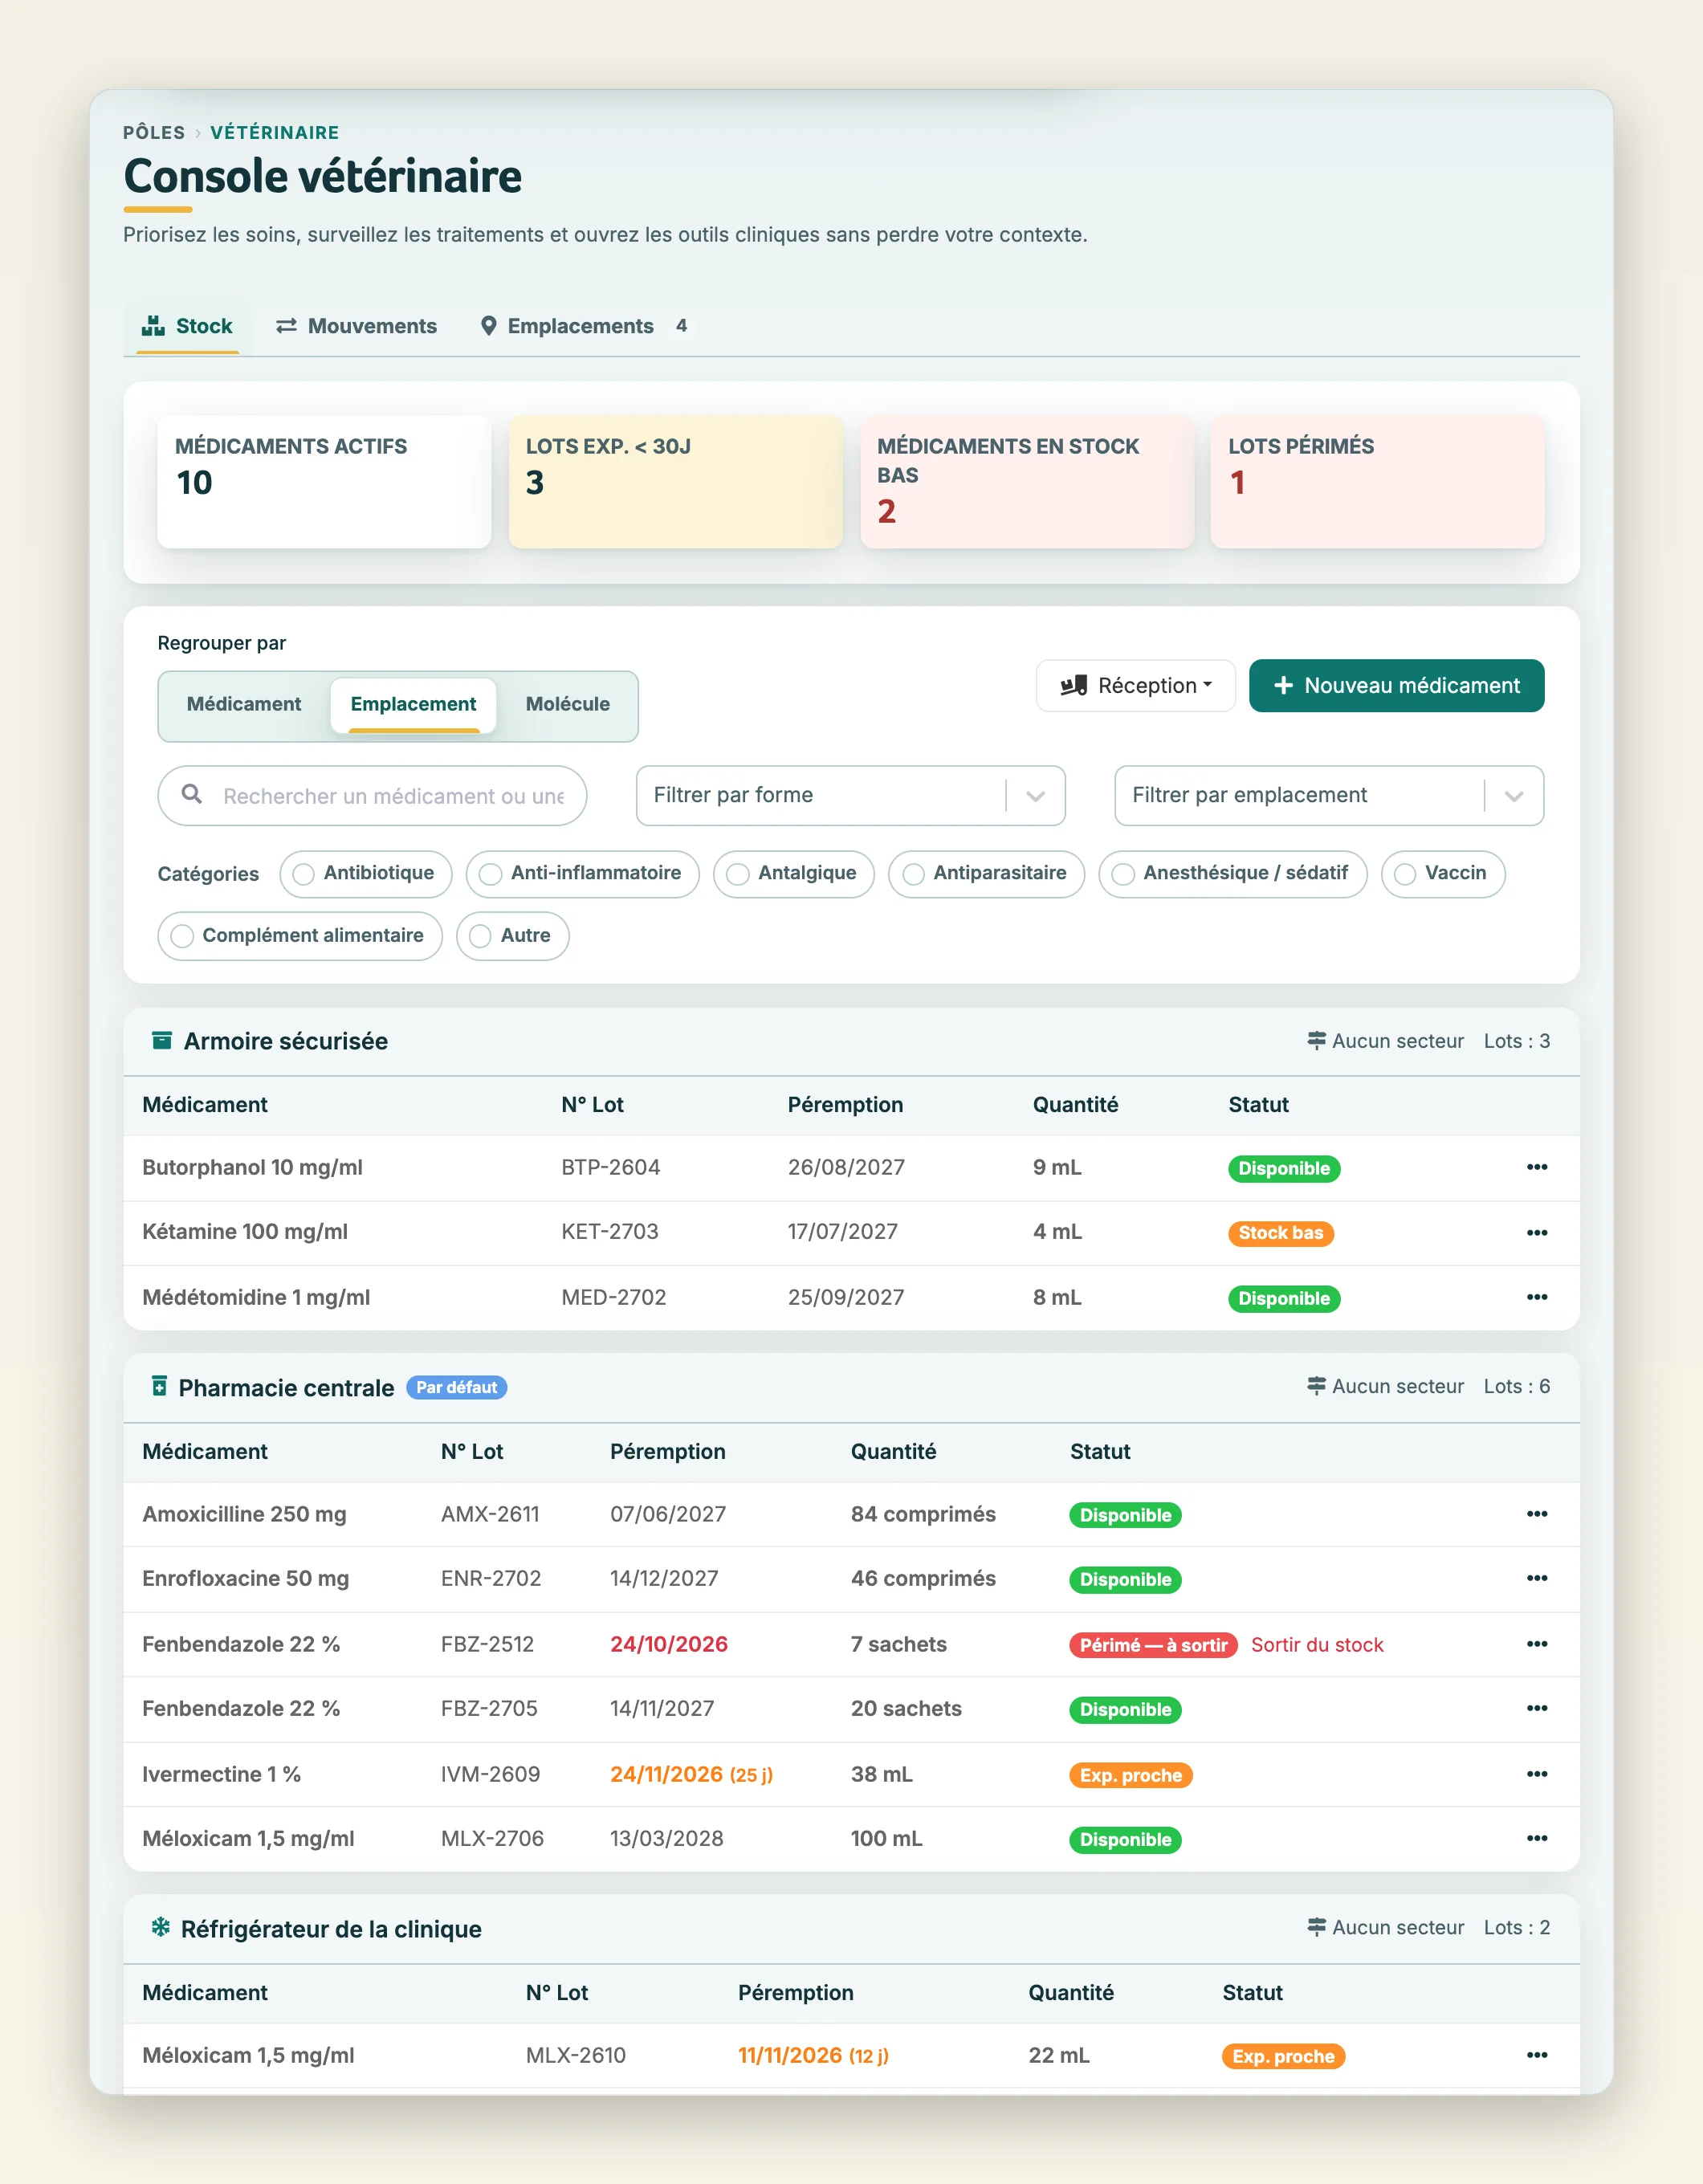Open actions menu for Médétomidine 1 mg/ml row

tap(1536, 1297)
